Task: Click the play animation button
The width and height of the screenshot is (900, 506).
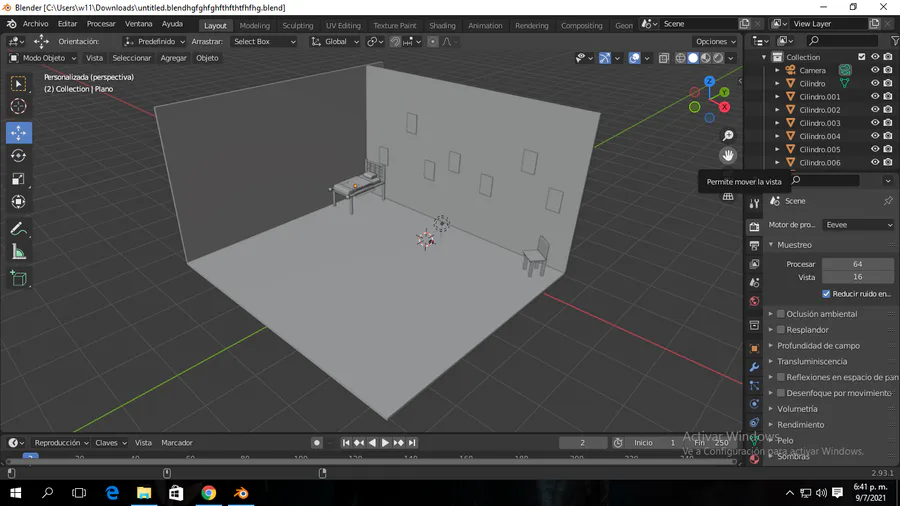Action: (x=385, y=443)
